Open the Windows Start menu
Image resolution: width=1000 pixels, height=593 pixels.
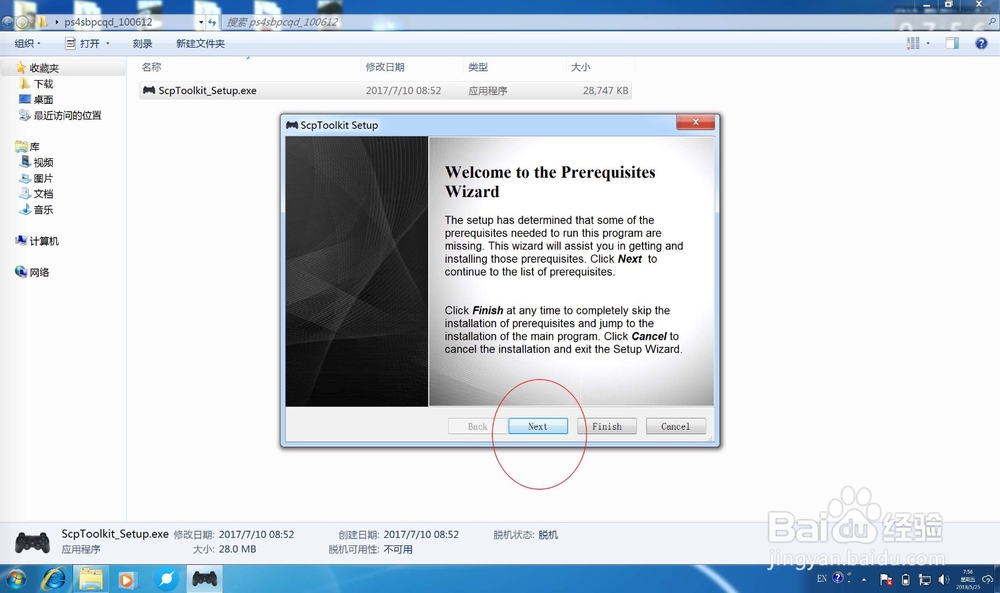pos(14,579)
